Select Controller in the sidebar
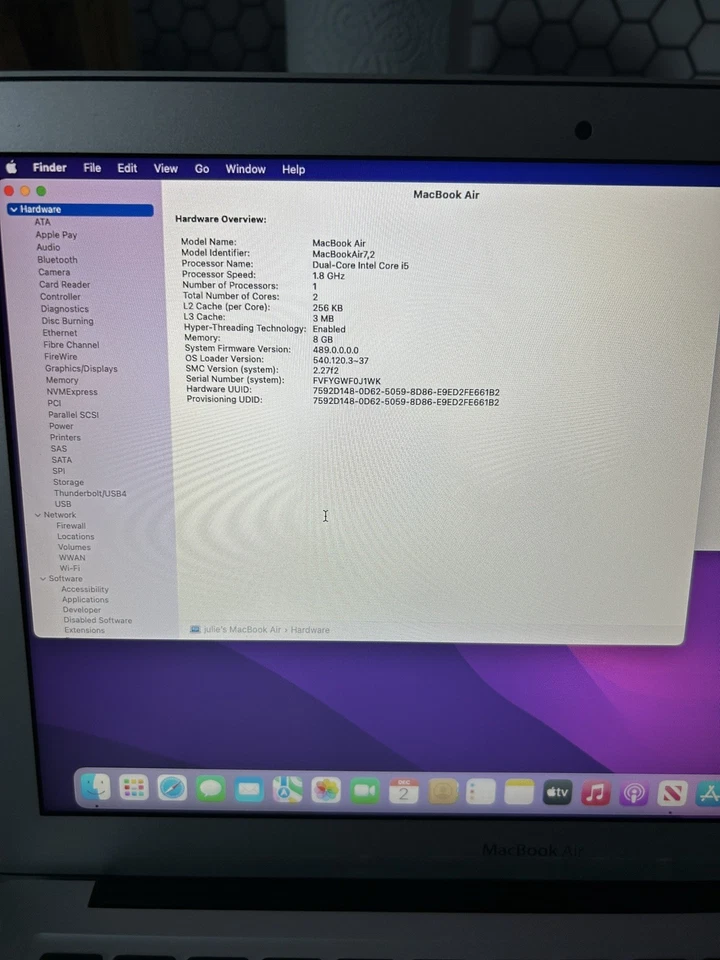 tap(60, 296)
